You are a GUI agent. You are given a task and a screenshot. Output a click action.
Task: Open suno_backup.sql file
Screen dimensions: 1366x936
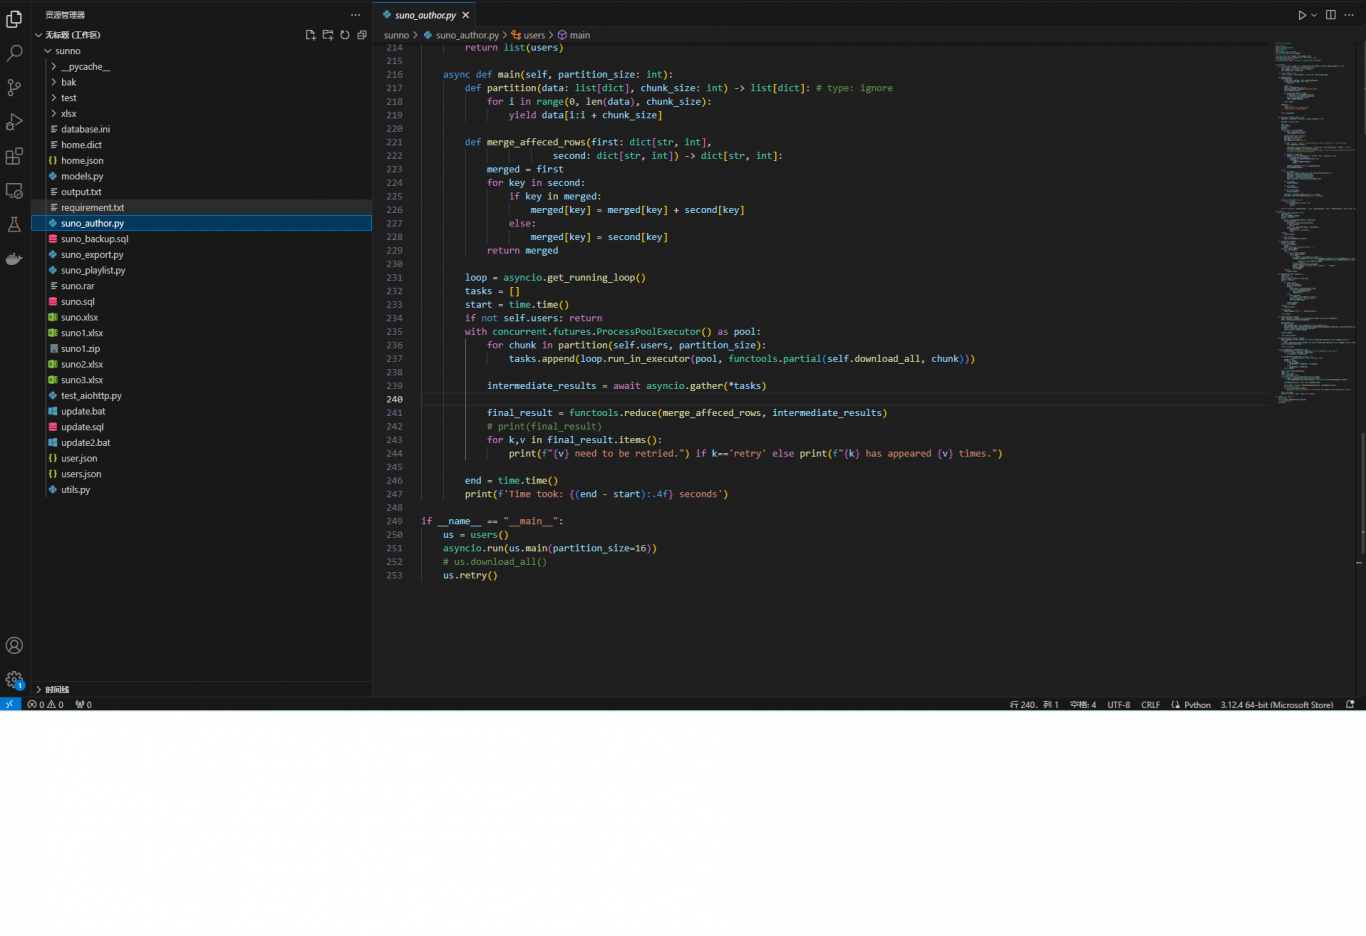201,239
